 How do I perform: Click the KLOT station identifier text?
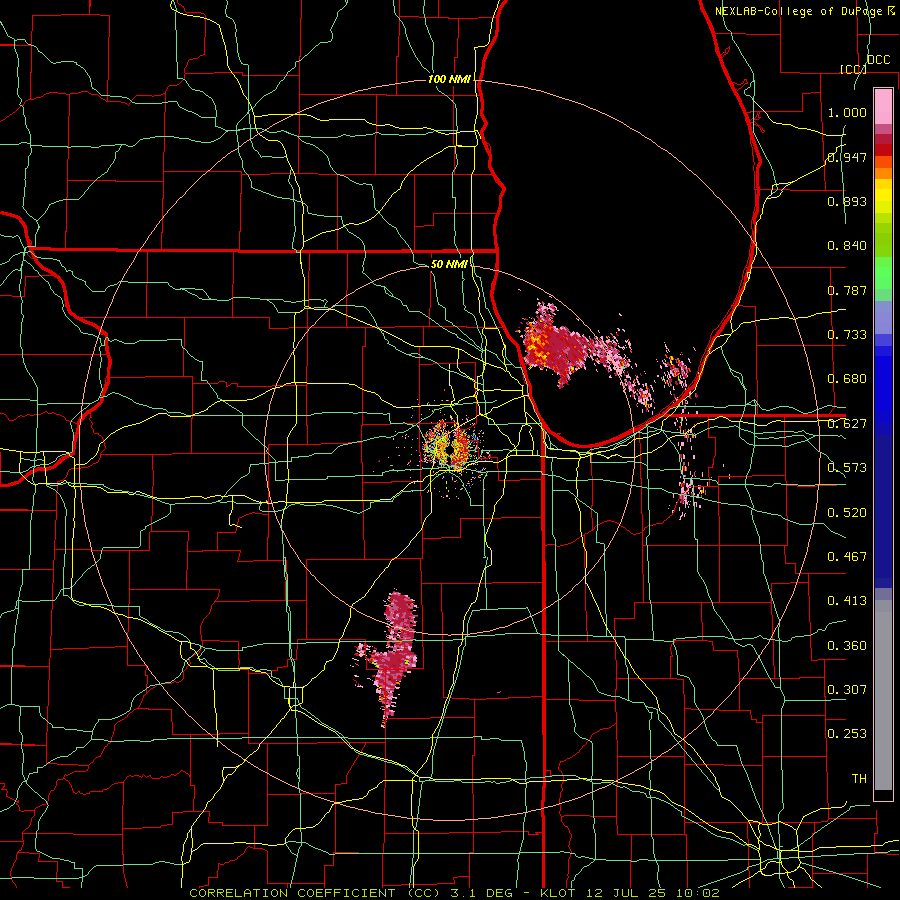tap(557, 893)
